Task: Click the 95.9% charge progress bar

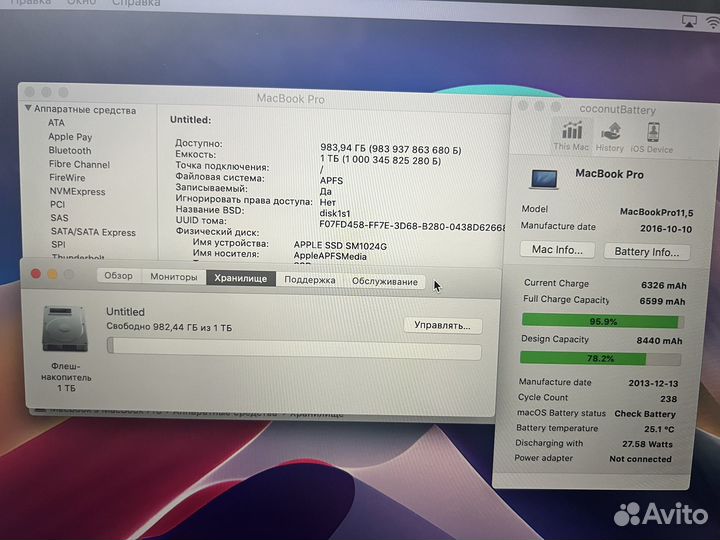Action: click(603, 321)
